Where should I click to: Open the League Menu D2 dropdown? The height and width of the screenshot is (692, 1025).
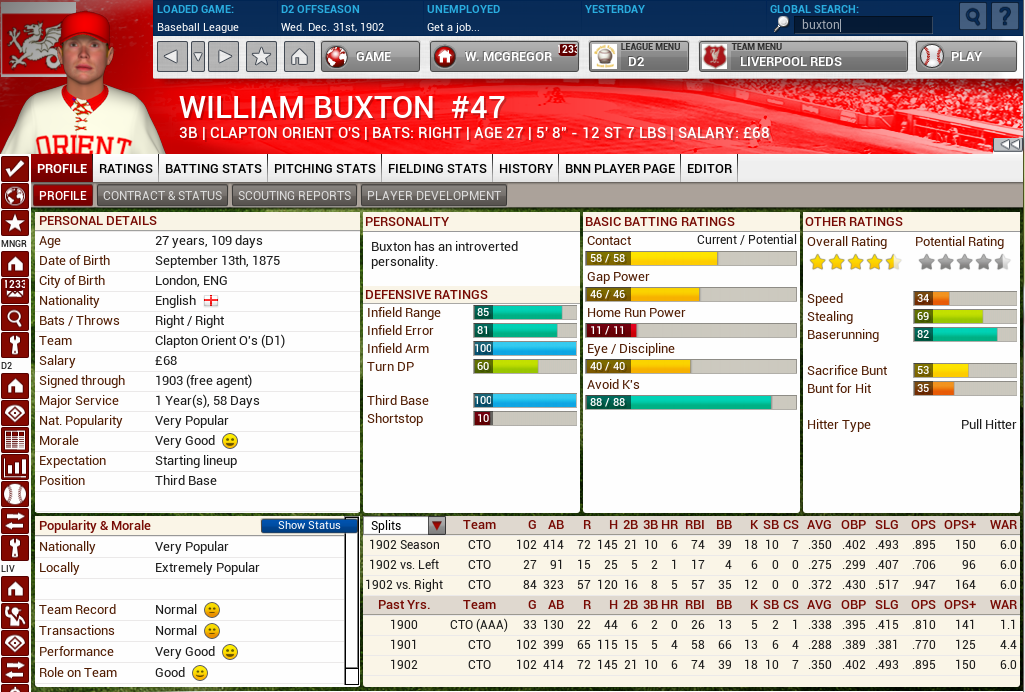coord(638,57)
